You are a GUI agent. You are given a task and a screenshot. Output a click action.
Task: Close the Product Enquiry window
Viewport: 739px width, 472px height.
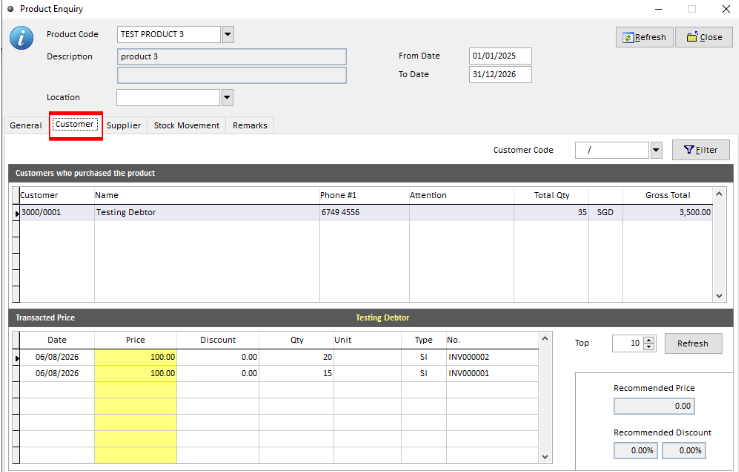click(726, 9)
